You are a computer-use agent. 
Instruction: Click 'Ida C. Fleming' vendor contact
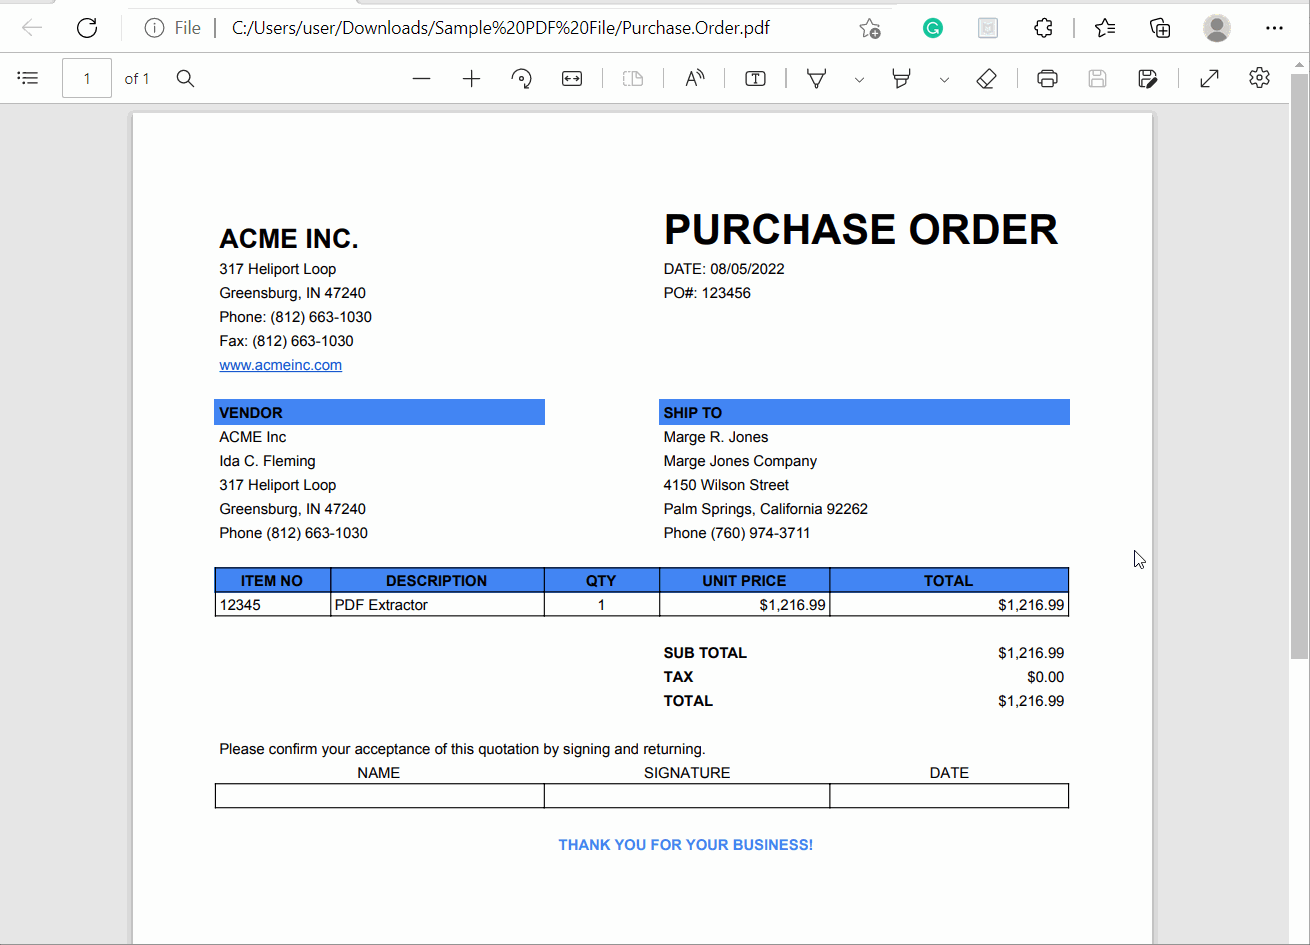[267, 461]
